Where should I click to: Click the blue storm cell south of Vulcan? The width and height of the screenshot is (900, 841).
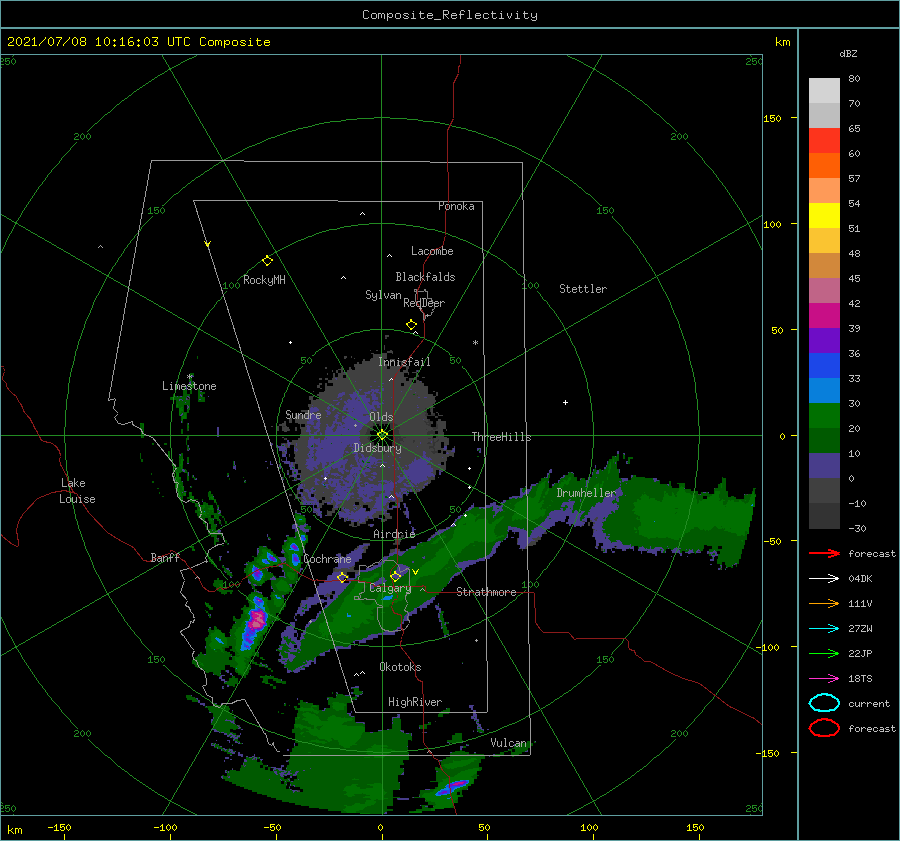tap(453, 787)
